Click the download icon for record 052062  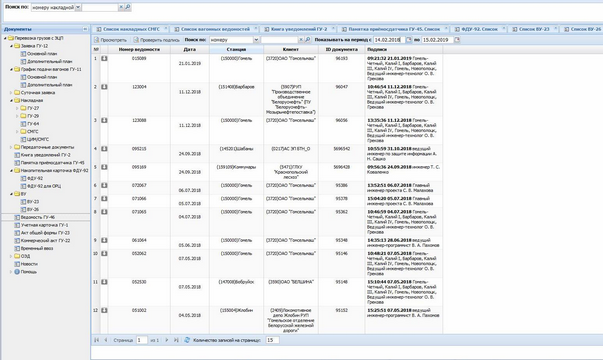pyautogui.click(x=104, y=253)
